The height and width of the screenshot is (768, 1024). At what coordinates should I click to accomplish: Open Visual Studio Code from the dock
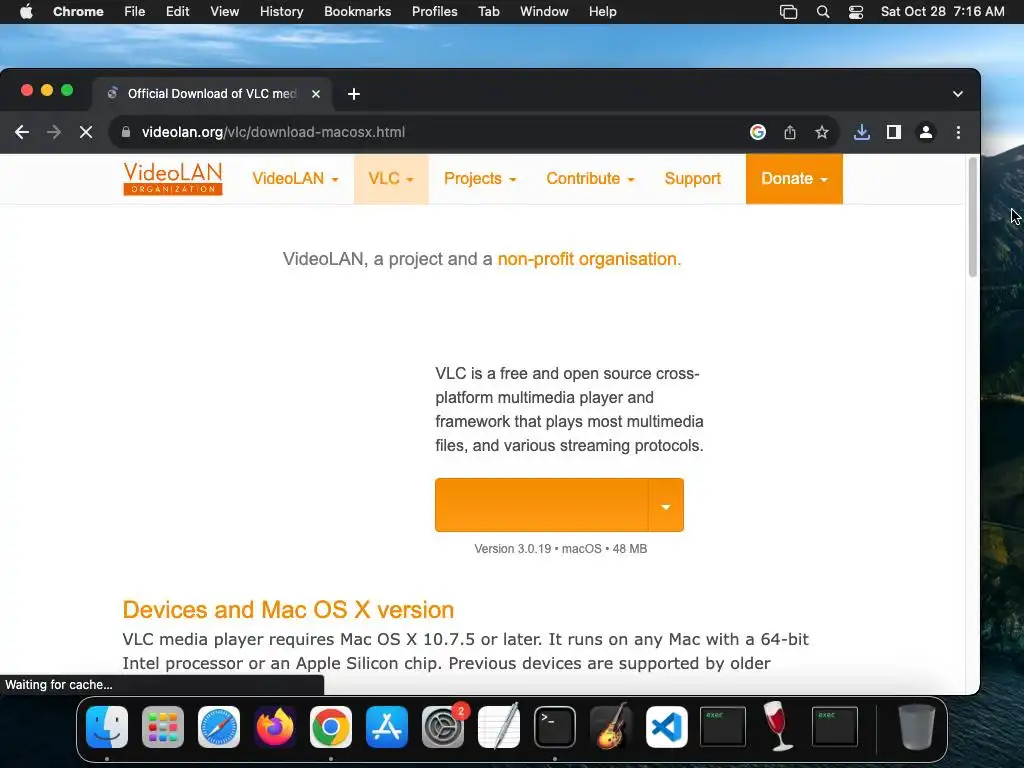pyautogui.click(x=667, y=727)
